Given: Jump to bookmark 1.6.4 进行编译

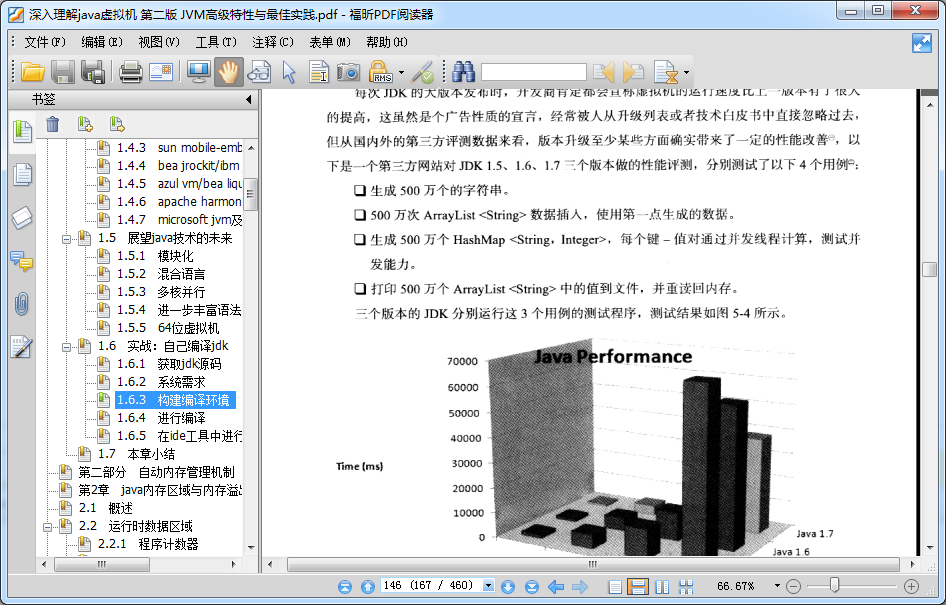Looking at the screenshot, I should point(181,418).
